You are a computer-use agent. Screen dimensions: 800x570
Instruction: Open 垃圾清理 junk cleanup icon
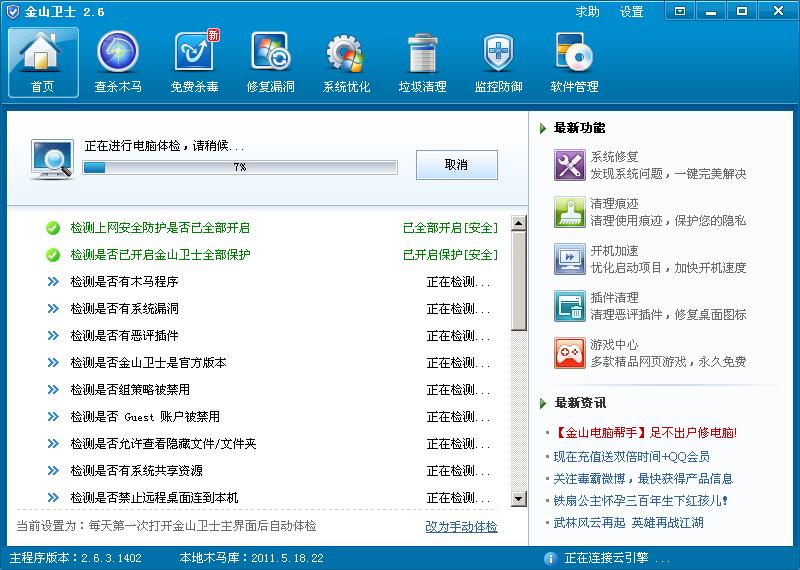point(422,53)
